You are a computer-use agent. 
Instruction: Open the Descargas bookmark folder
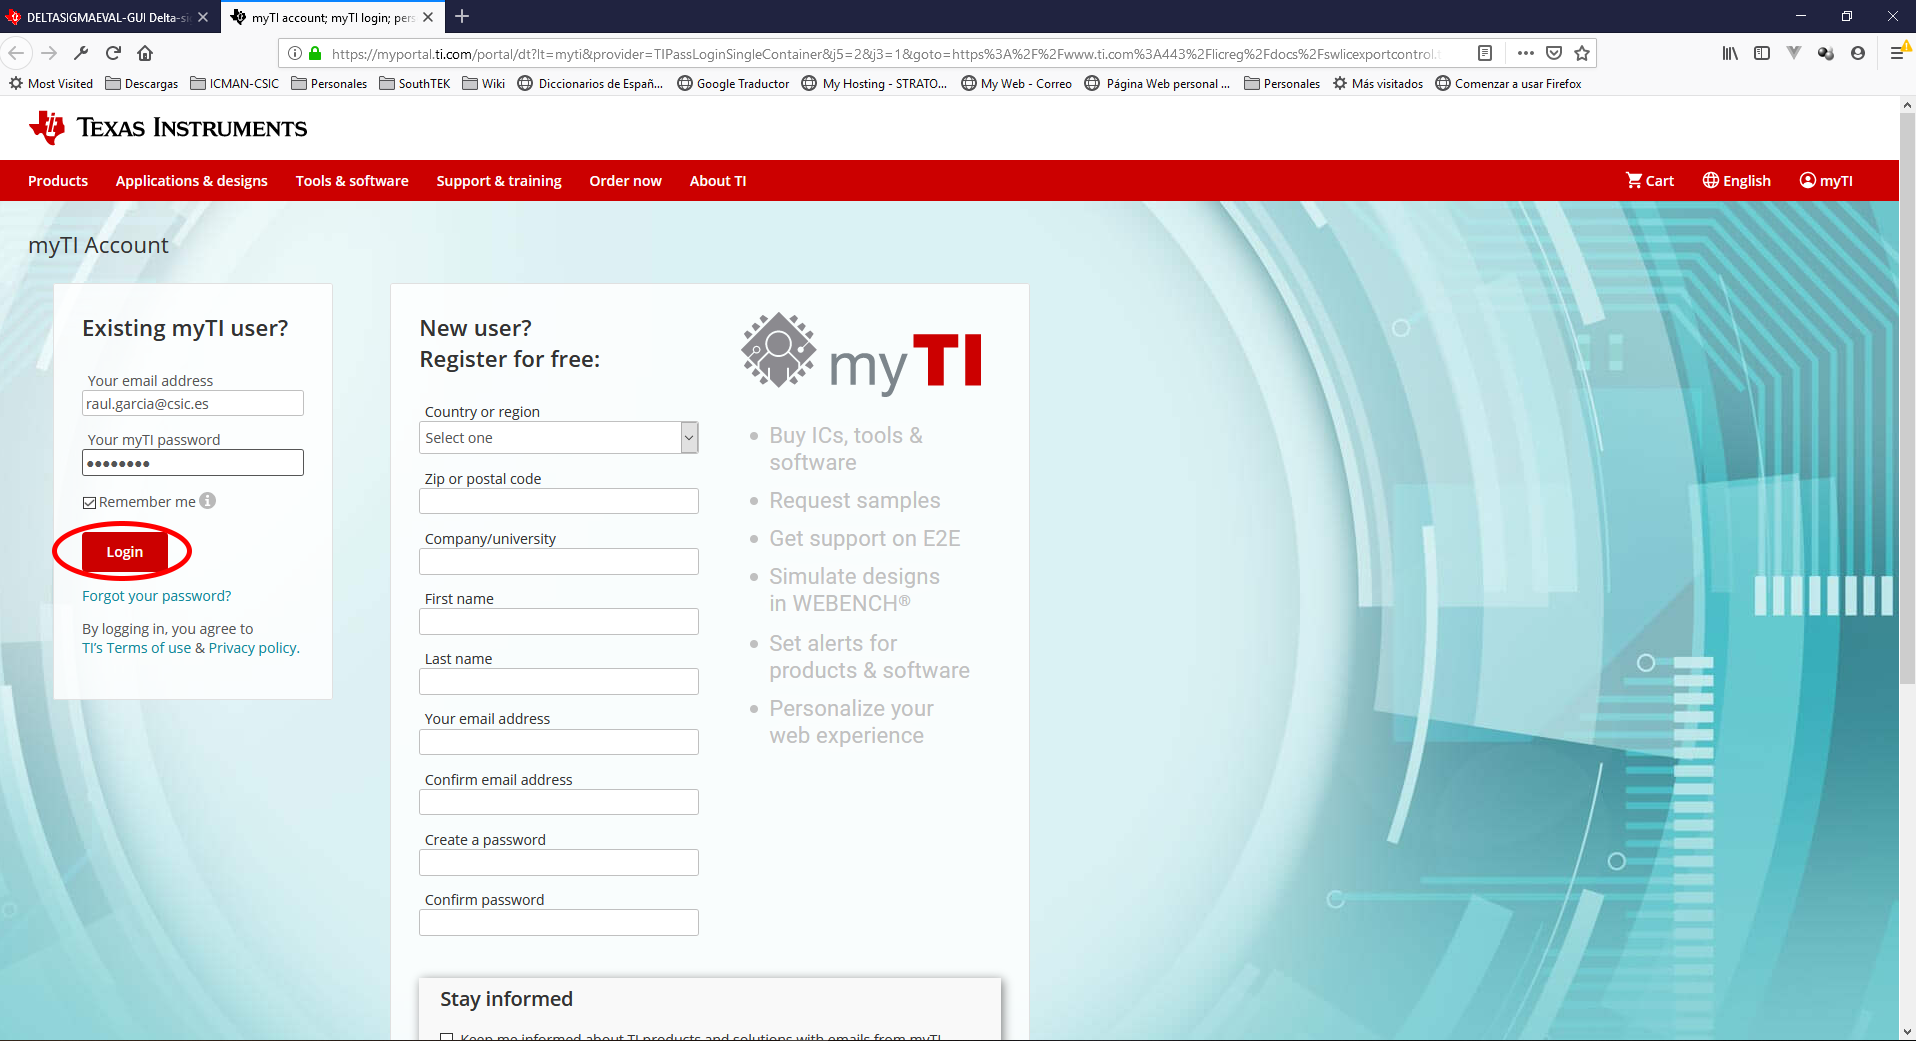(x=141, y=83)
